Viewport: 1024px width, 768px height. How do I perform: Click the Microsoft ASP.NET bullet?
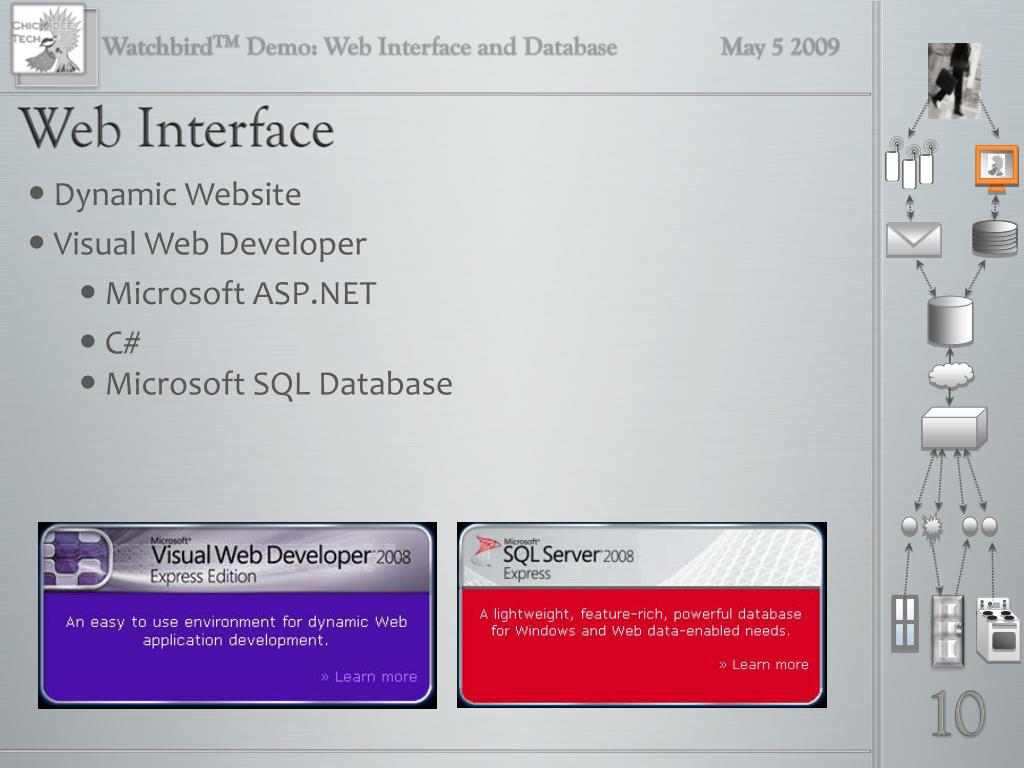241,293
